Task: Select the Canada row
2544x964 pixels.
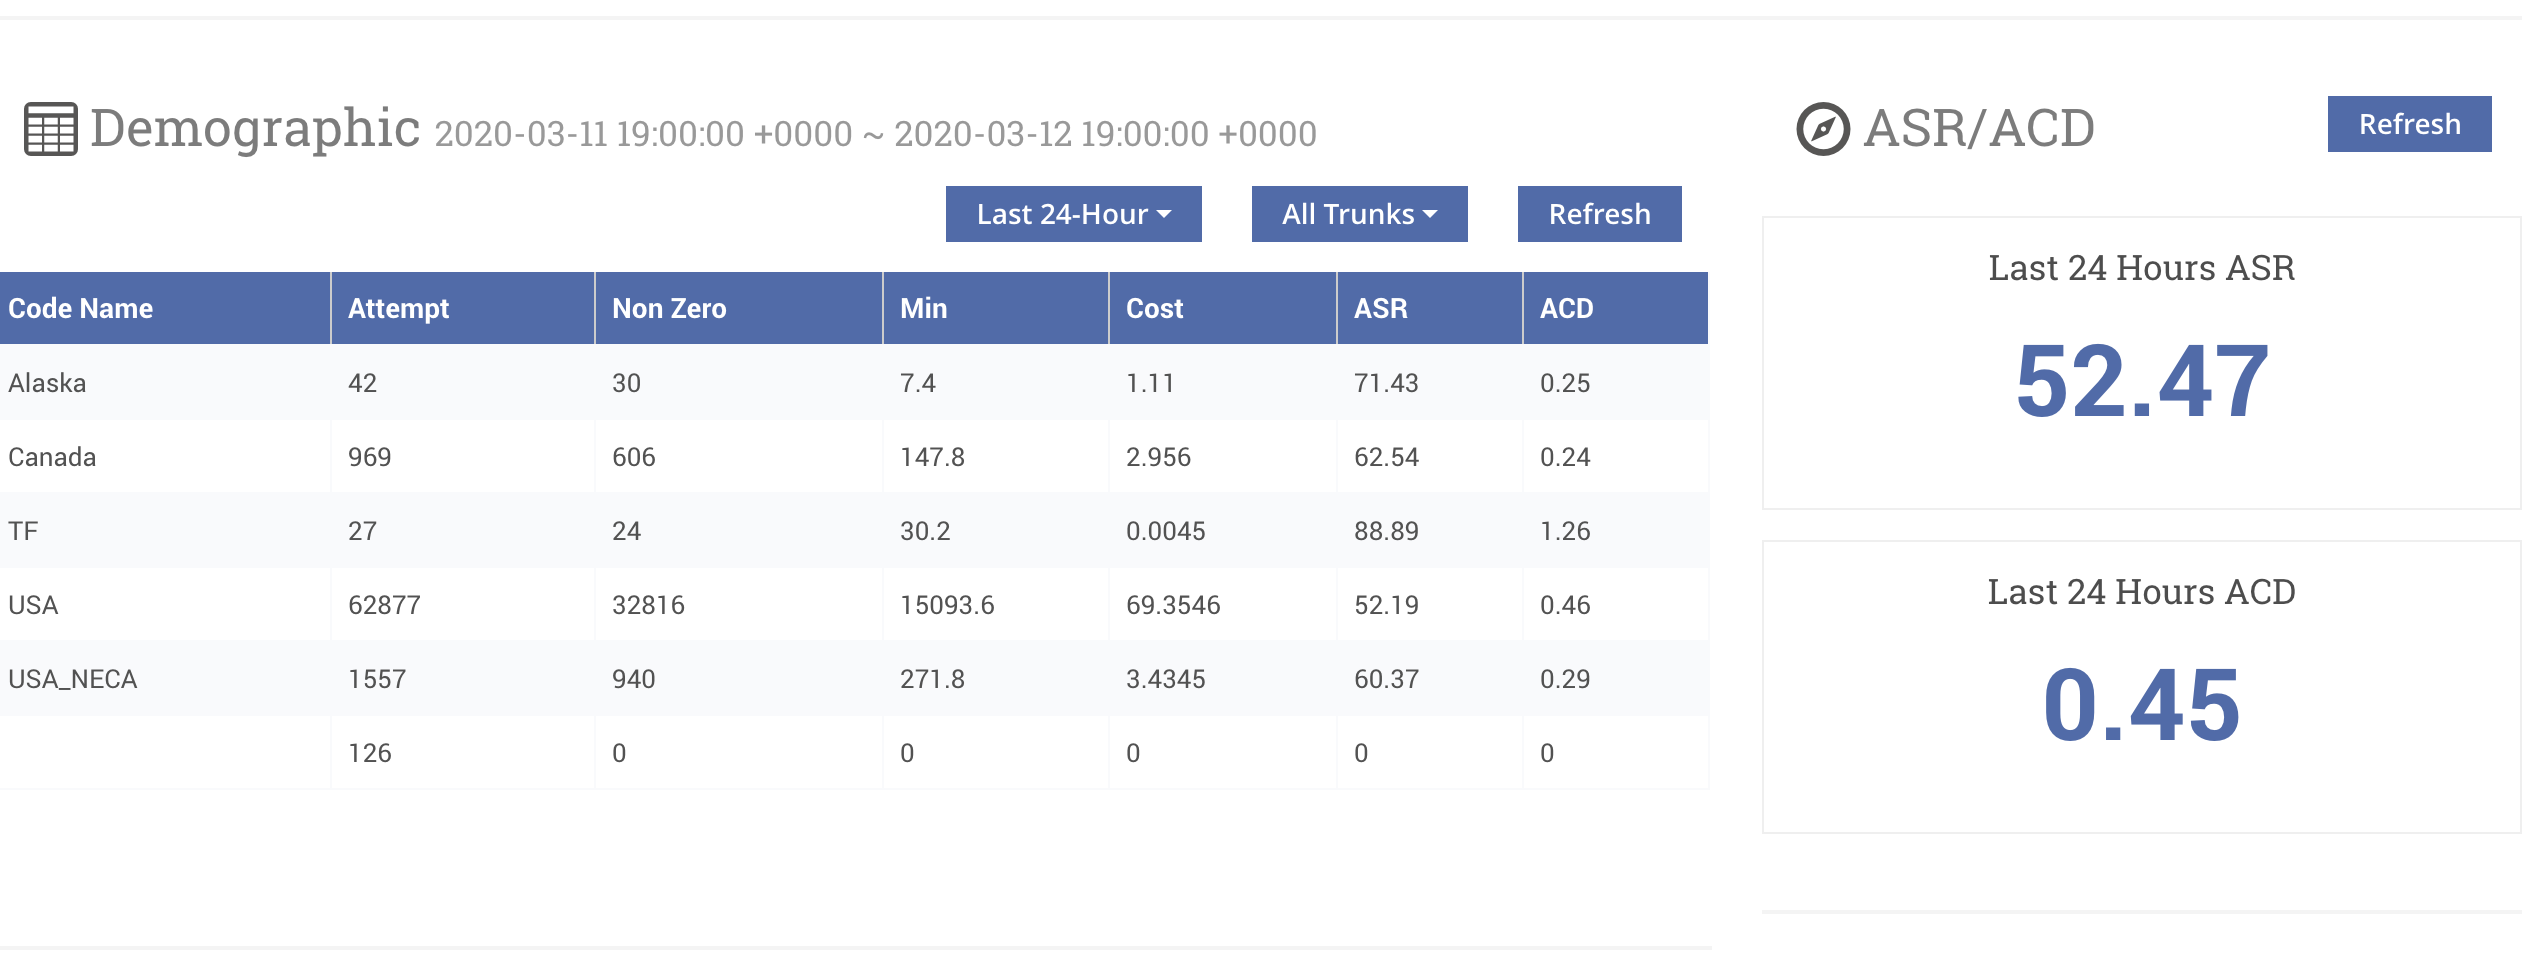Action: tap(52, 457)
